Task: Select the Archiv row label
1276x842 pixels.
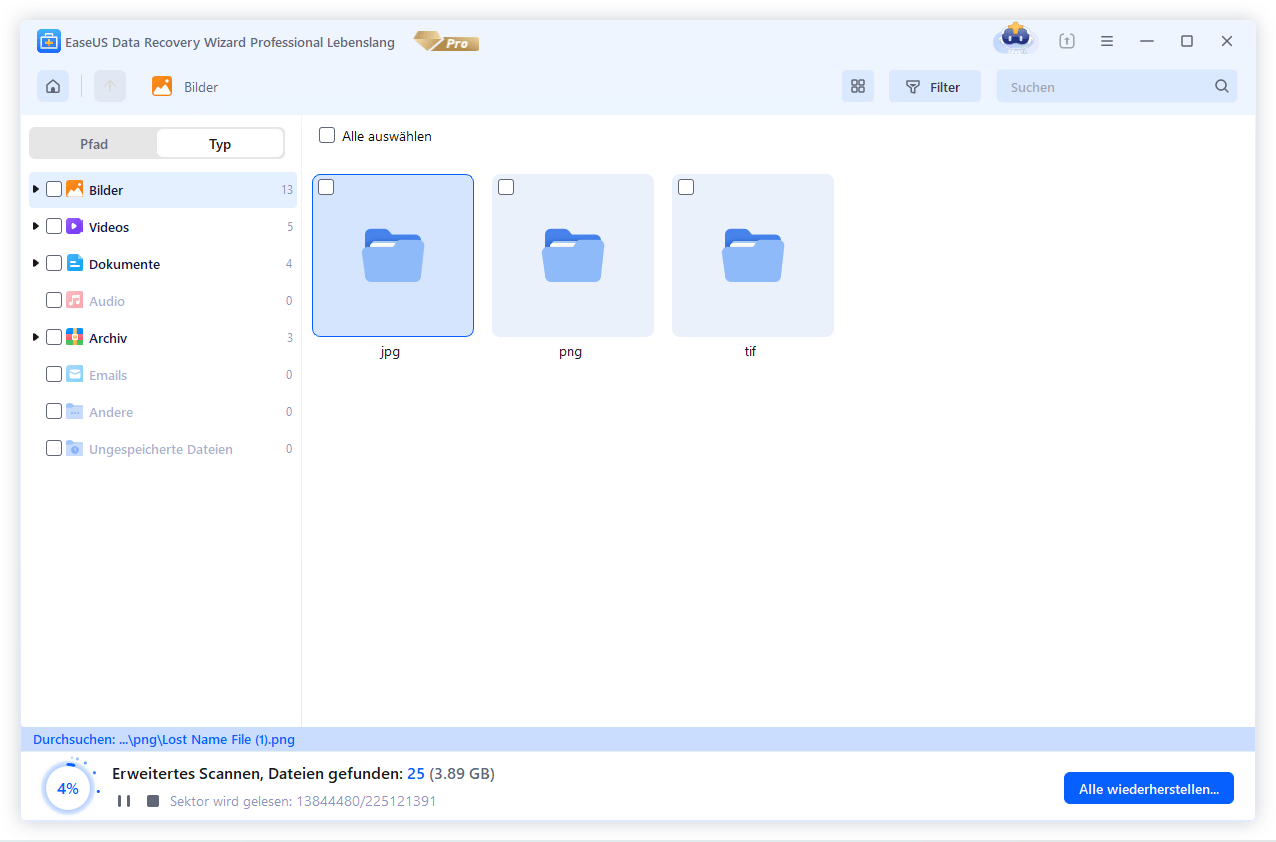Action: tap(108, 338)
